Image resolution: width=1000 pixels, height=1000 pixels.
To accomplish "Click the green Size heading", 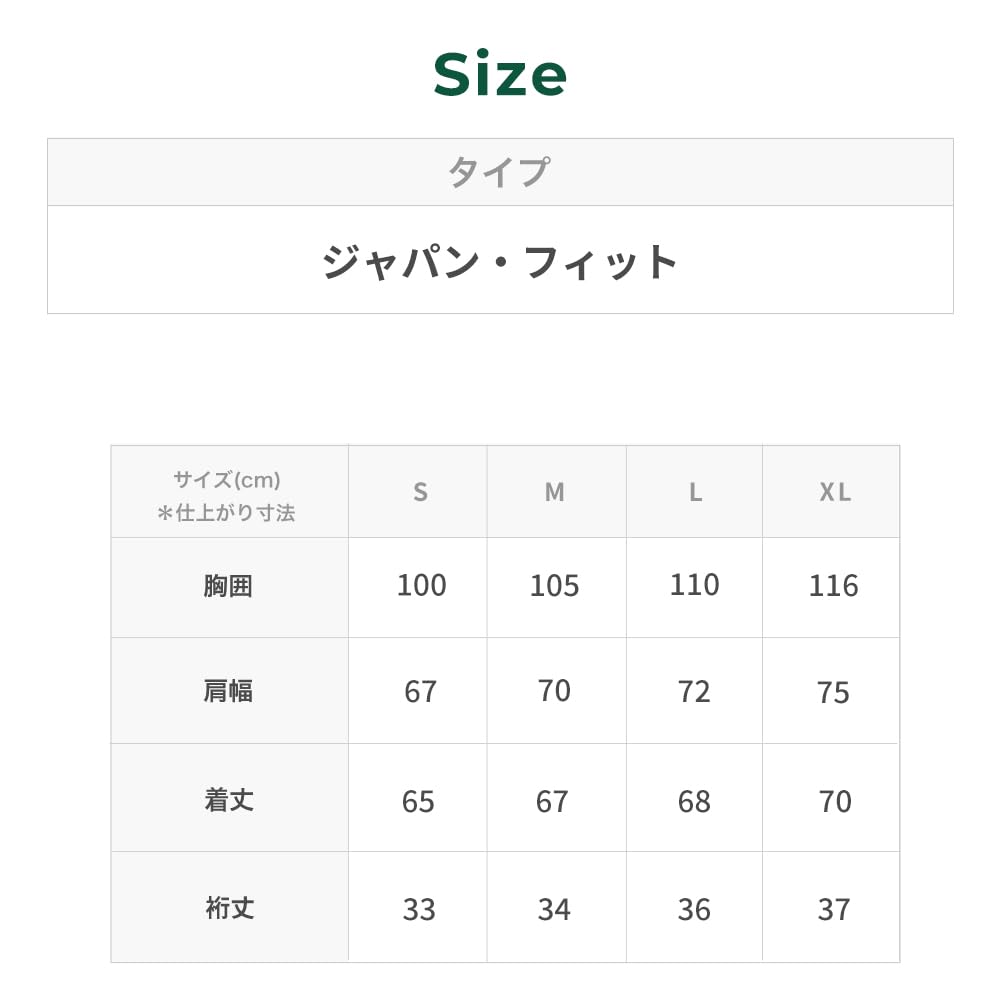I will point(500,76).
